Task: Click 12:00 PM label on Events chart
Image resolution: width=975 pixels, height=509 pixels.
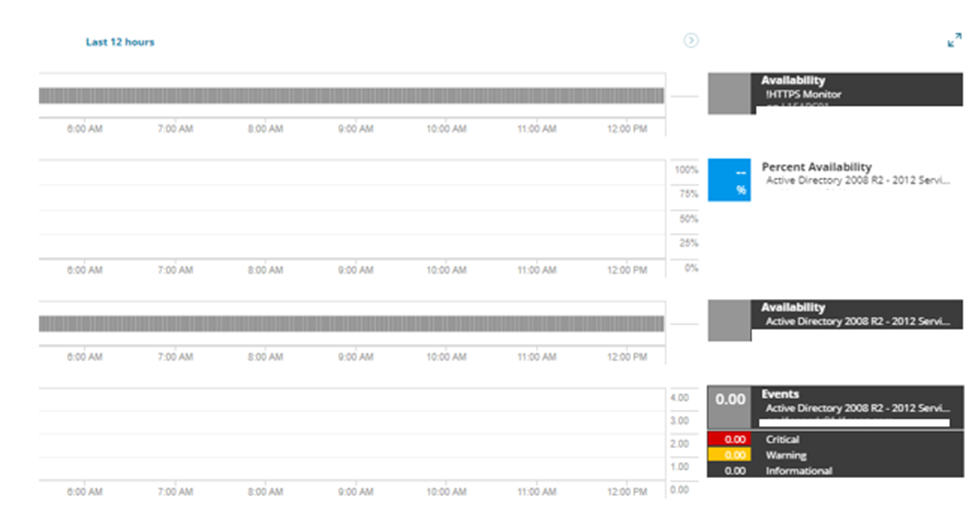Action: pyautogui.click(x=627, y=492)
